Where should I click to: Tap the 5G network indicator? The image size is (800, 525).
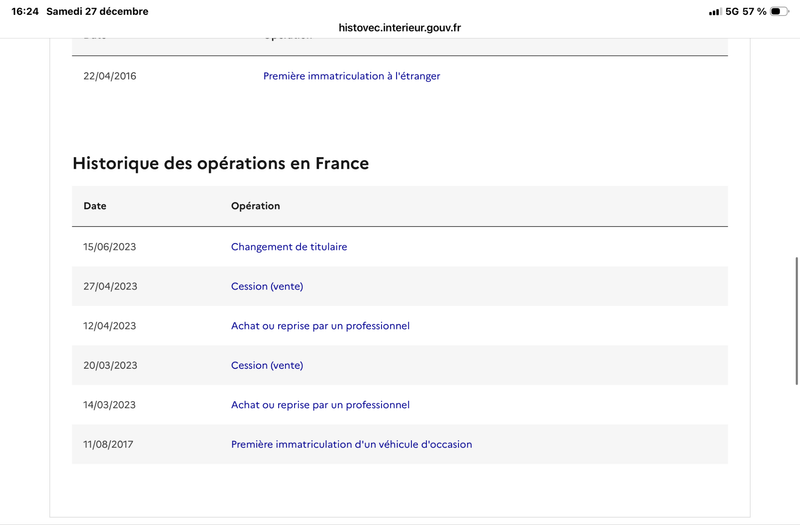pos(733,12)
